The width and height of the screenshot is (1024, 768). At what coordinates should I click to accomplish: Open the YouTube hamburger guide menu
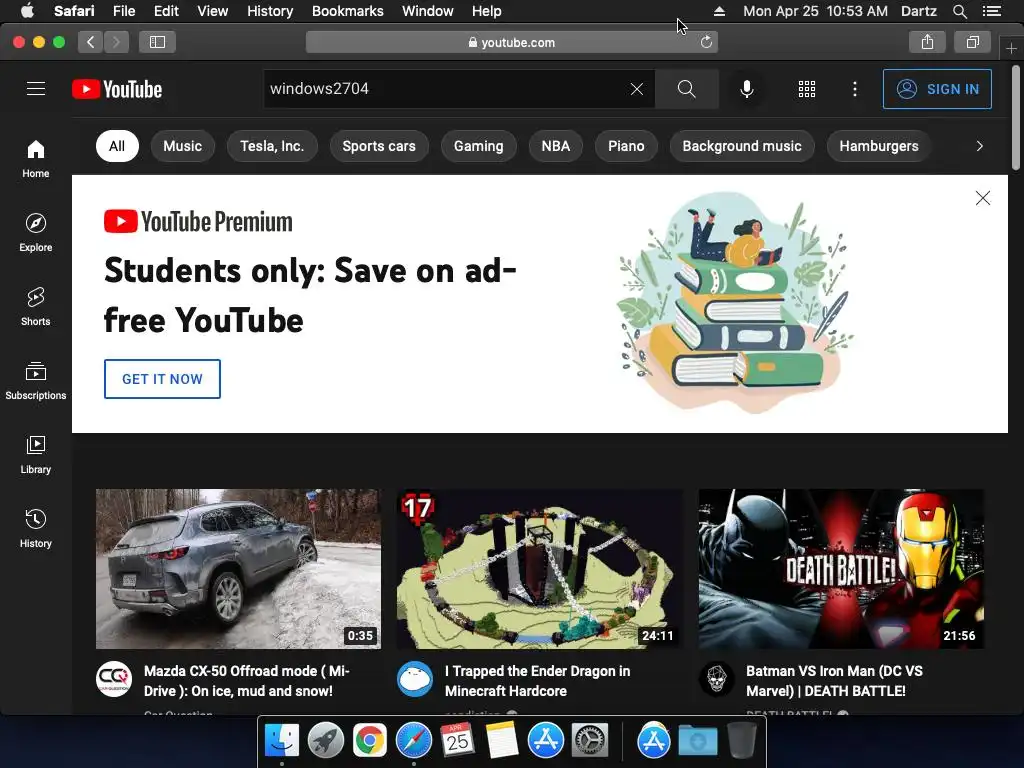36,89
